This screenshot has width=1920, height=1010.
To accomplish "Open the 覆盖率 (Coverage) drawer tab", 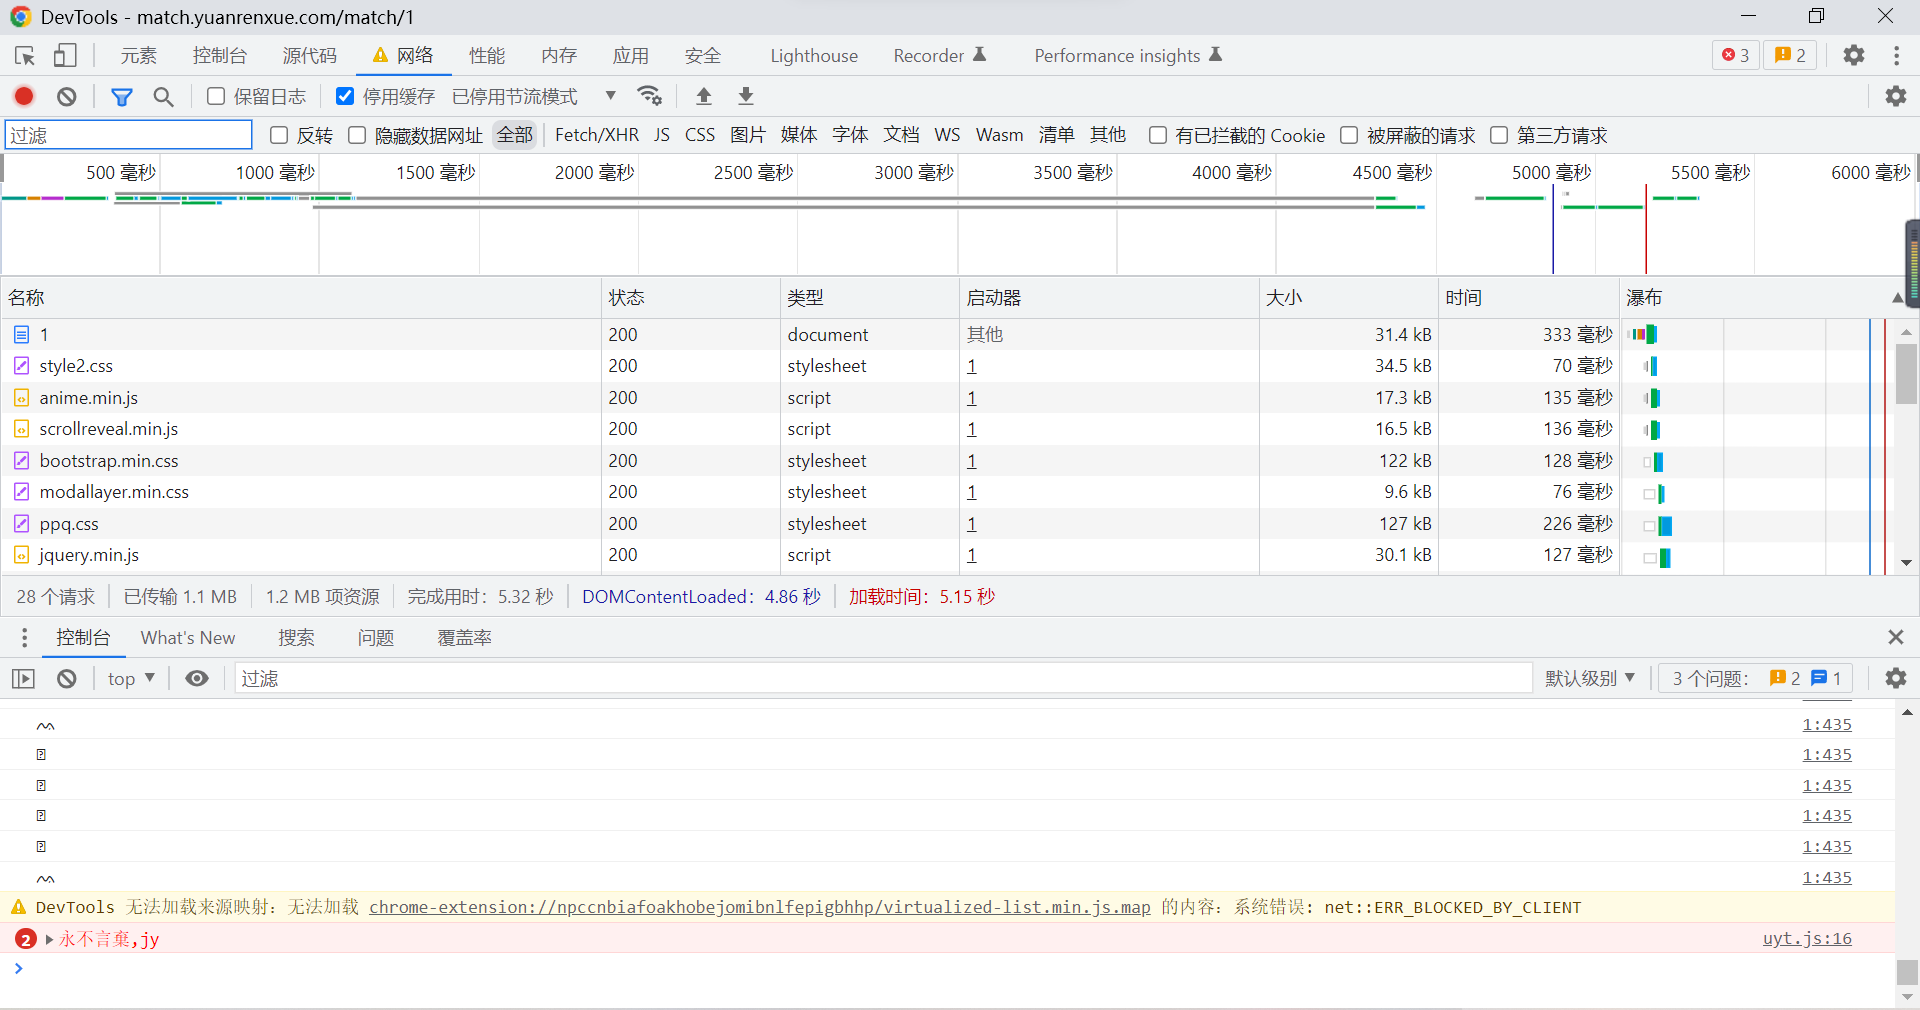I will coord(464,638).
